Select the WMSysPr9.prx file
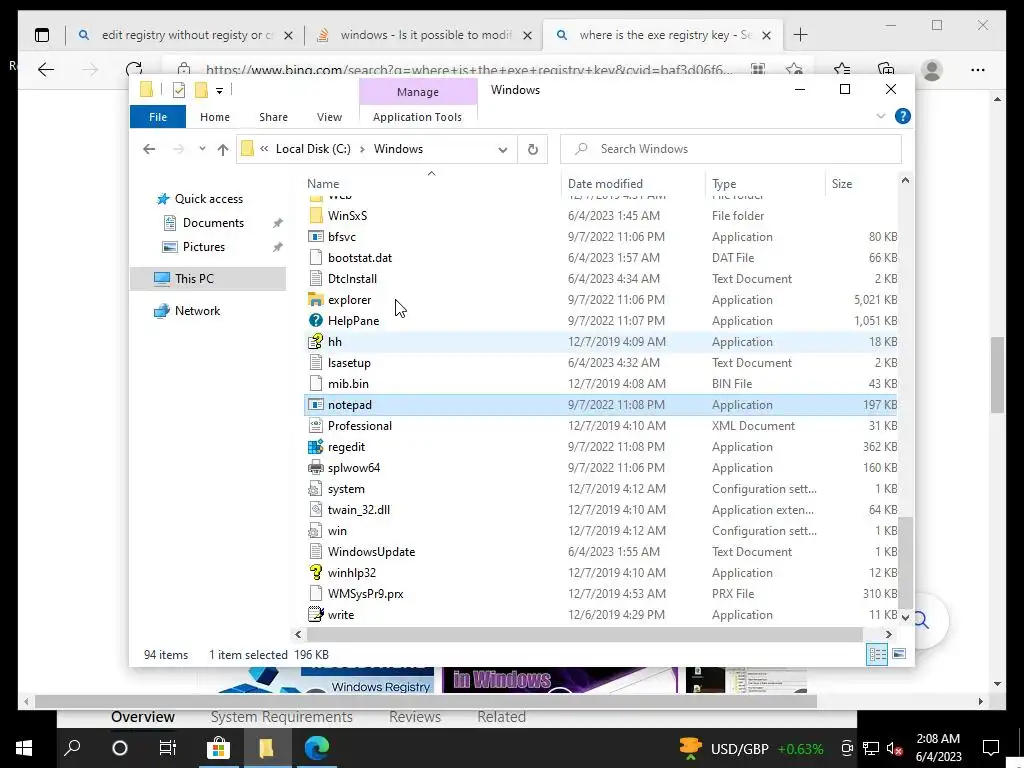 (601, 594)
